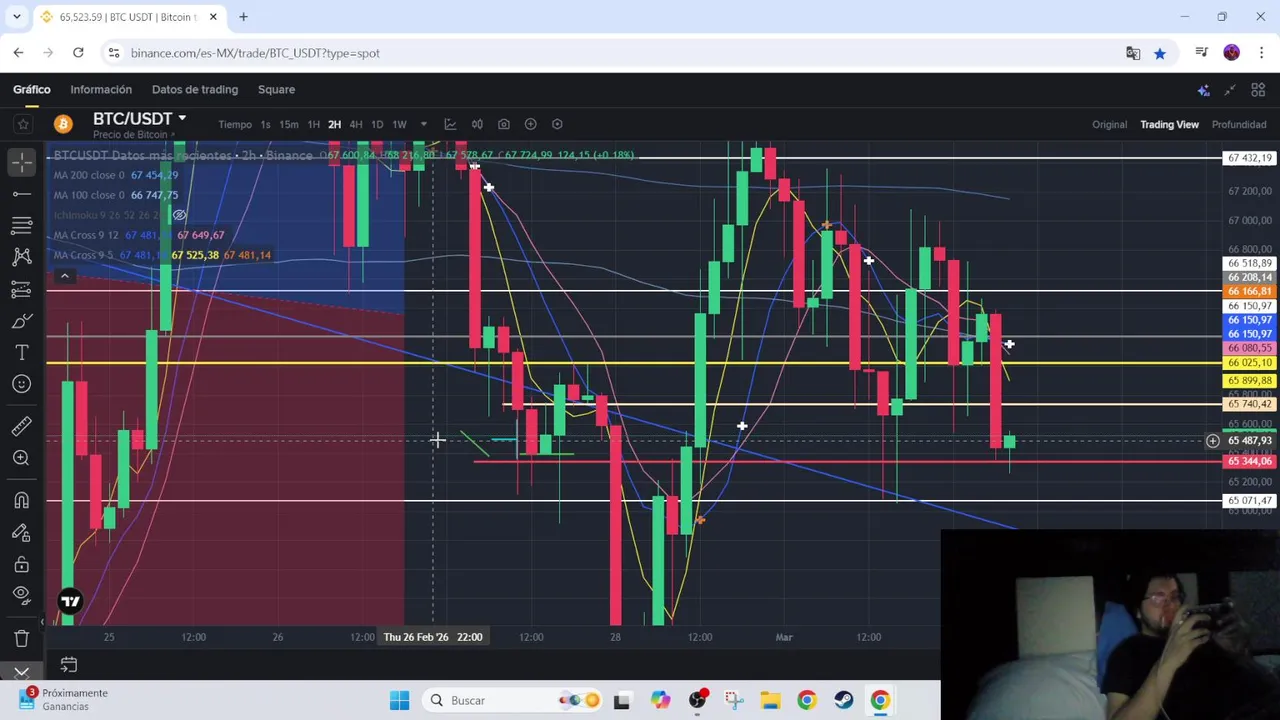Click the binance.com address bar
The image size is (1280, 720).
click(x=255, y=53)
